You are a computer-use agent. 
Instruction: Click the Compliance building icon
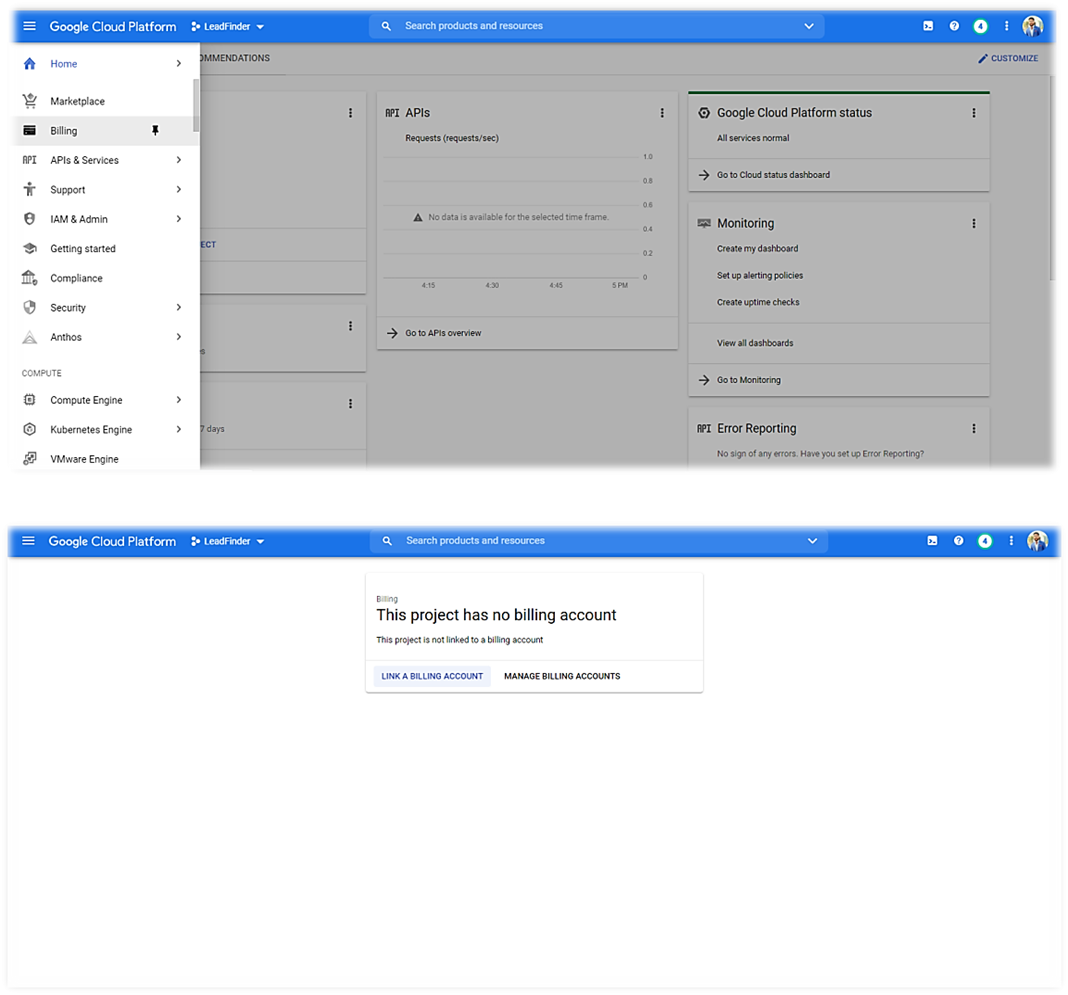coord(30,278)
